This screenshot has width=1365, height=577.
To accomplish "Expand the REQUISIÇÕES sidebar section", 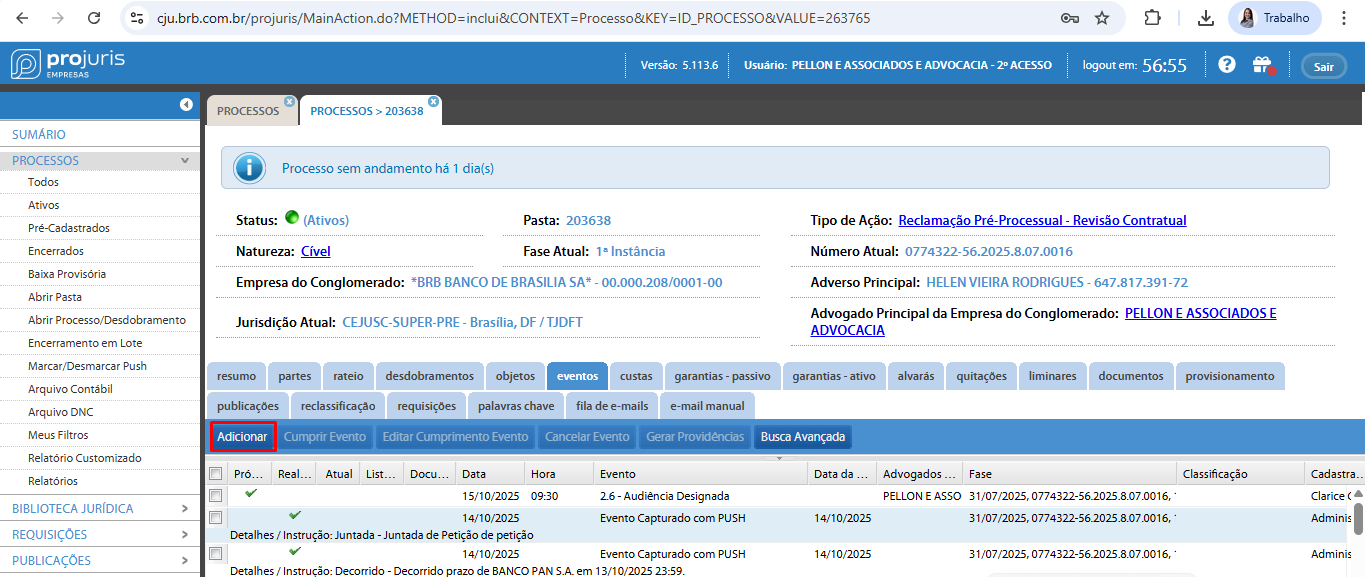I will (x=184, y=534).
